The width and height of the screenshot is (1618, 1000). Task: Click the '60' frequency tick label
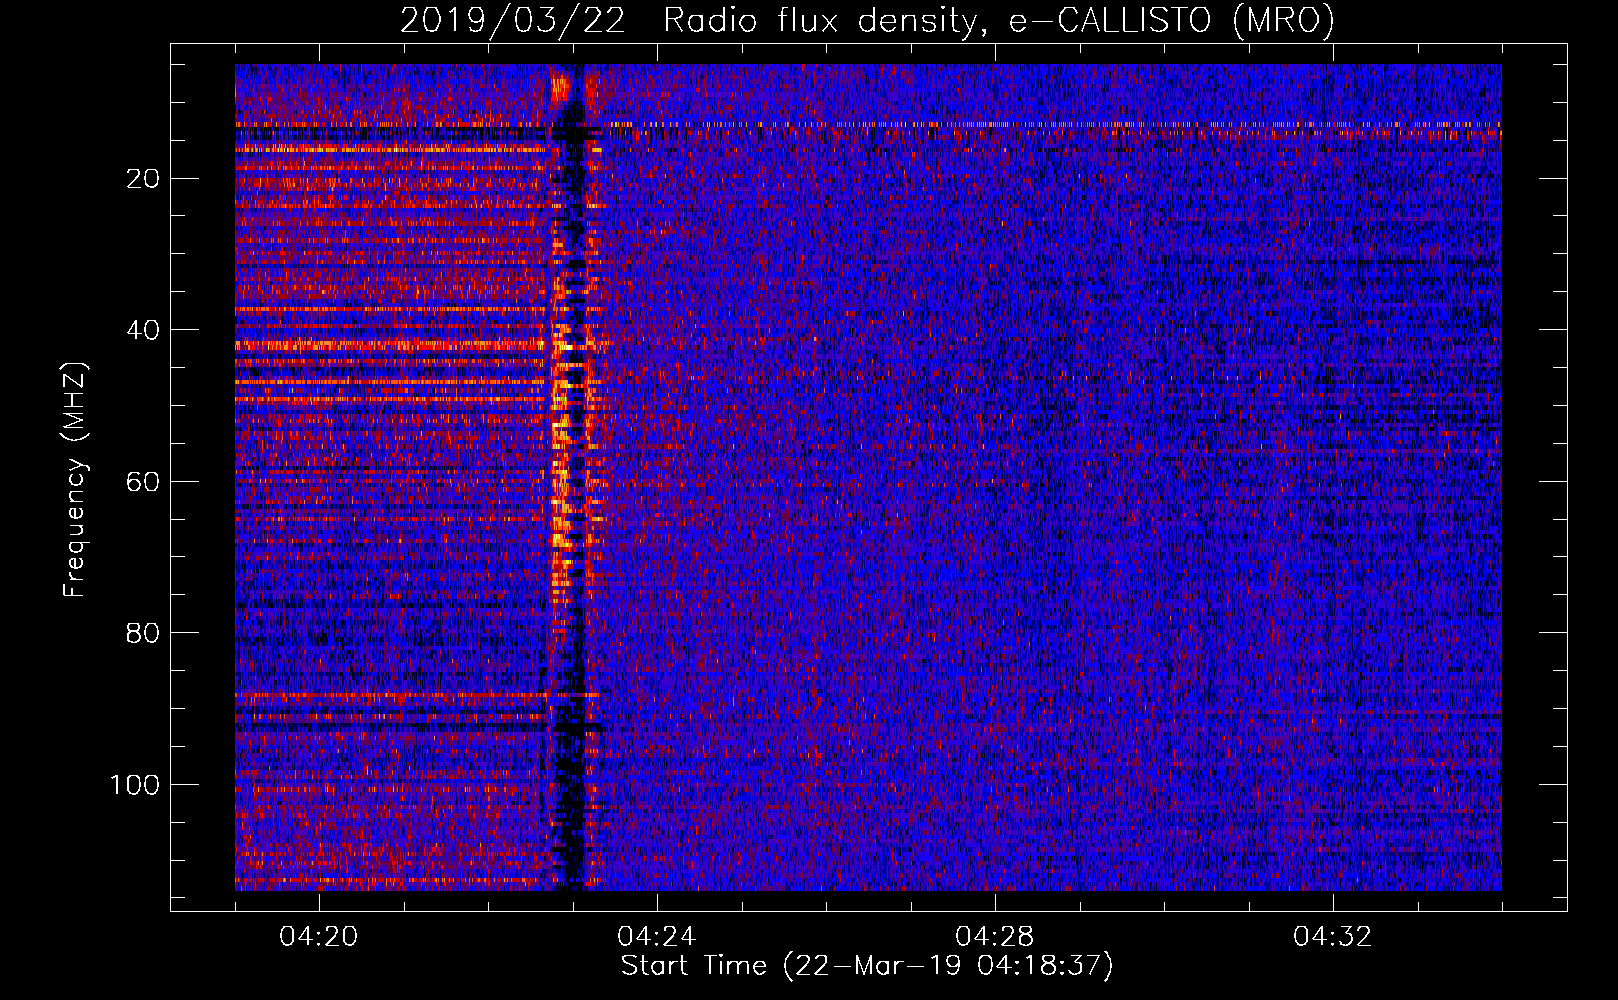point(144,482)
